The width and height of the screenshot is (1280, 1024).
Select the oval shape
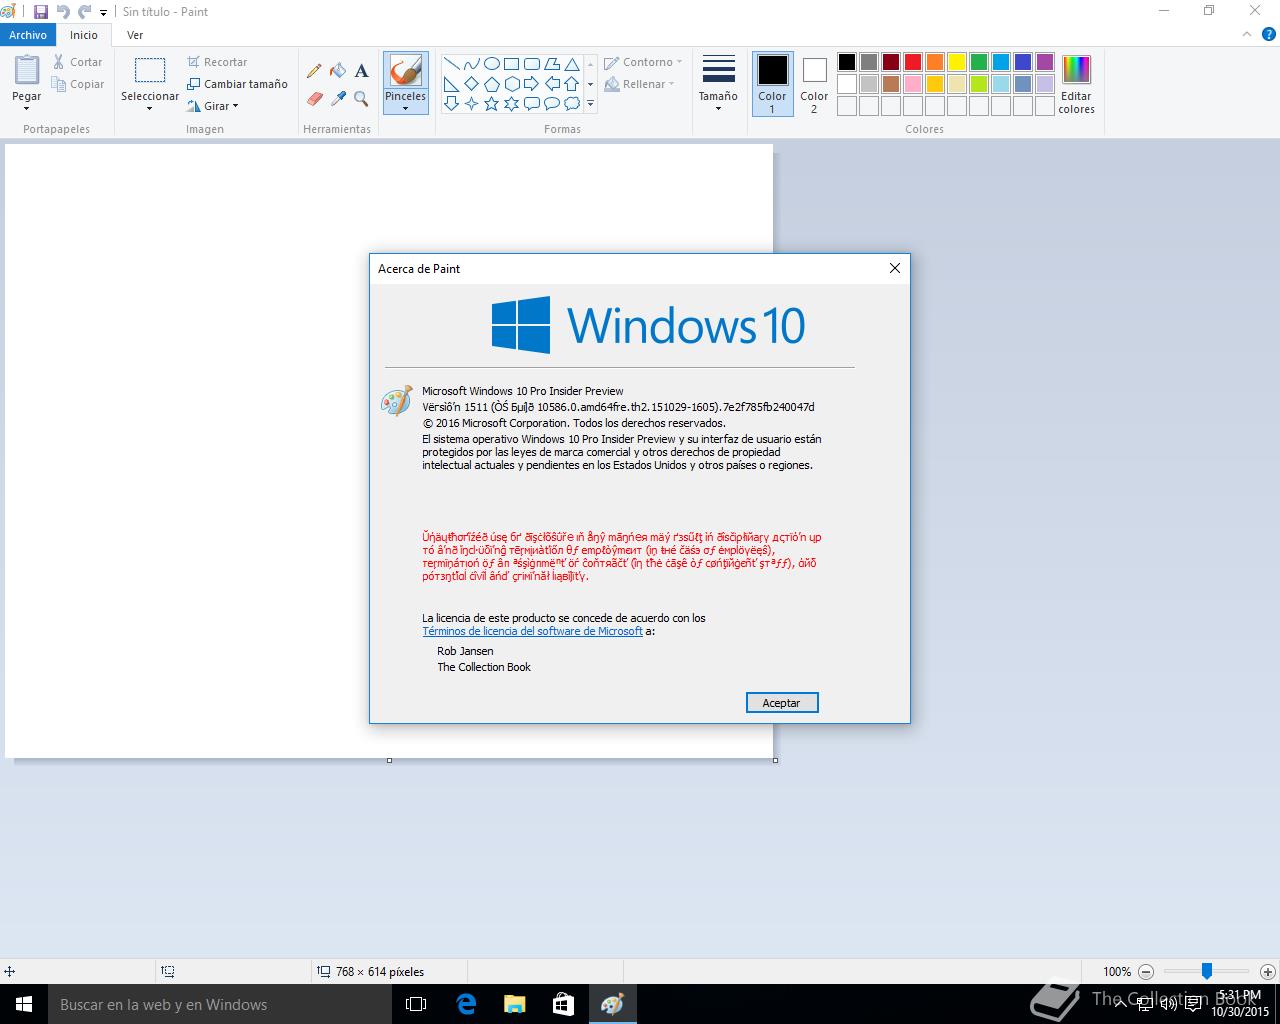491,64
